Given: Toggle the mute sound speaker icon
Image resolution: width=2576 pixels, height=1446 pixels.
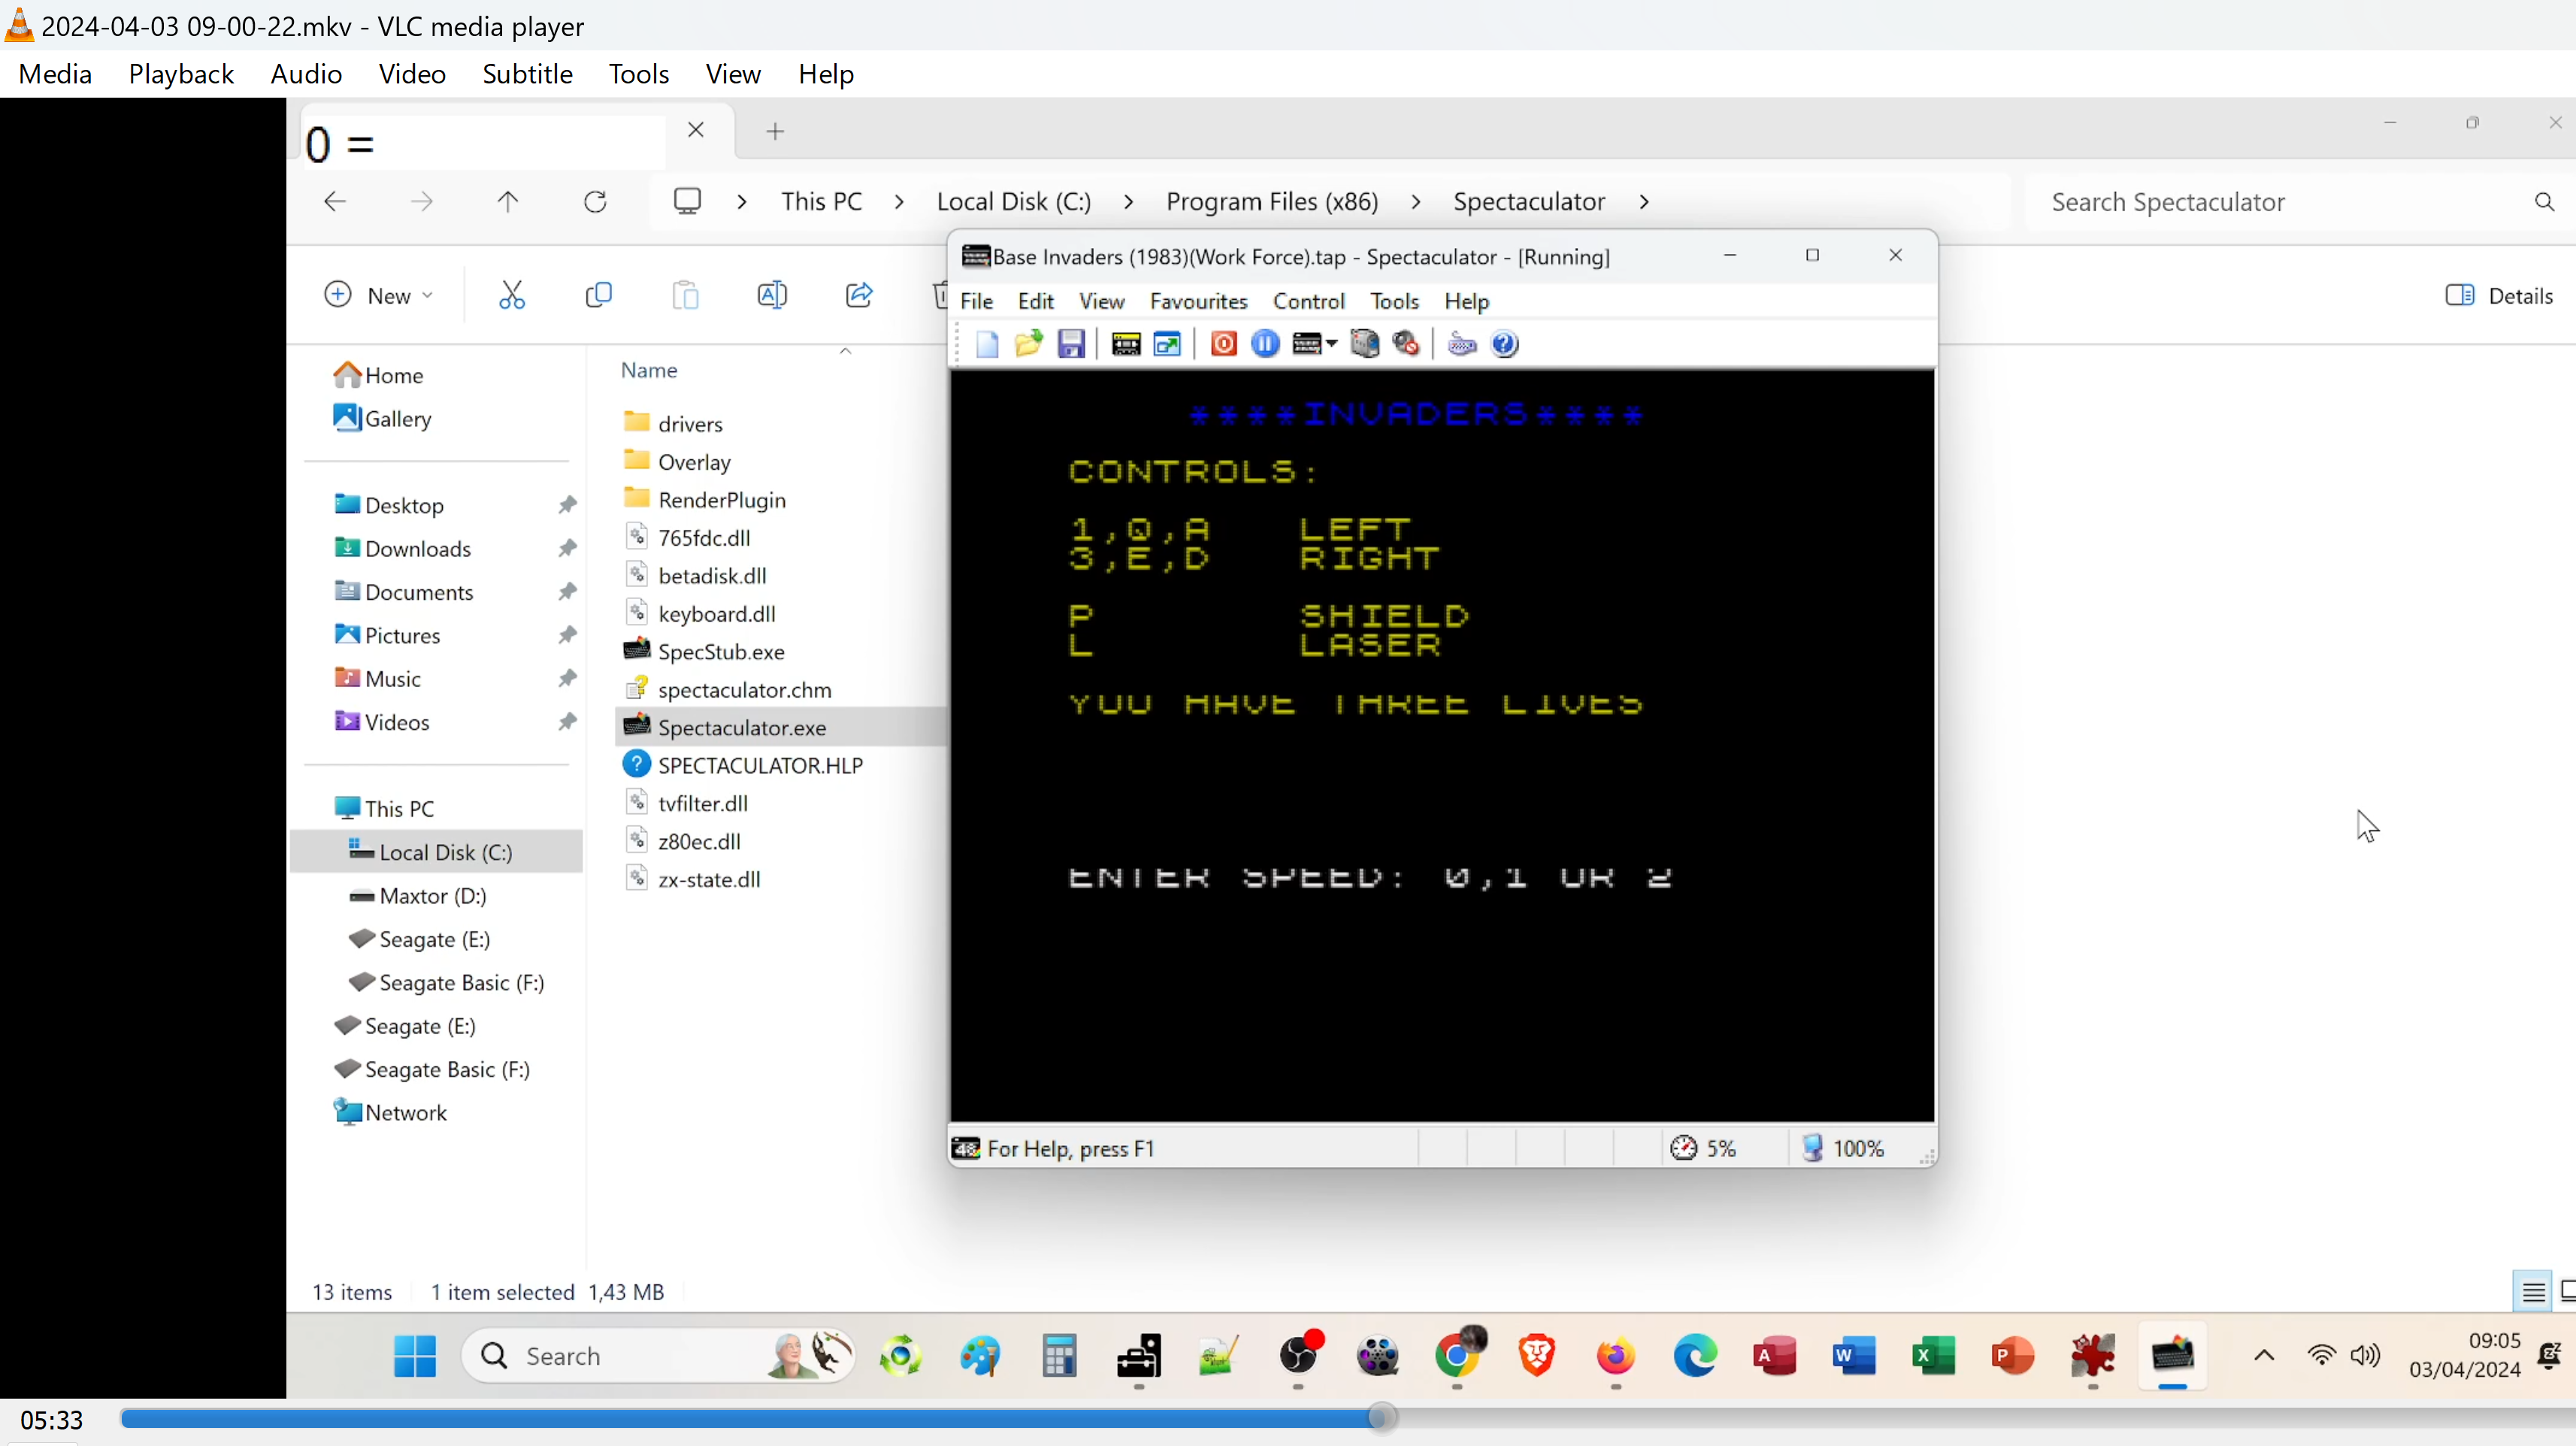Looking at the screenshot, I should 1406,344.
